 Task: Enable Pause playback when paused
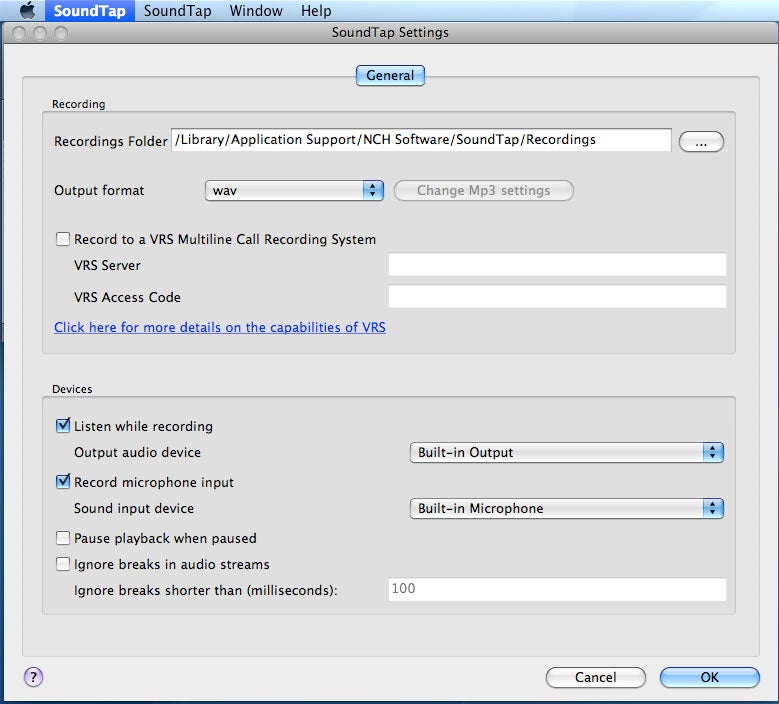pyautogui.click(x=63, y=538)
